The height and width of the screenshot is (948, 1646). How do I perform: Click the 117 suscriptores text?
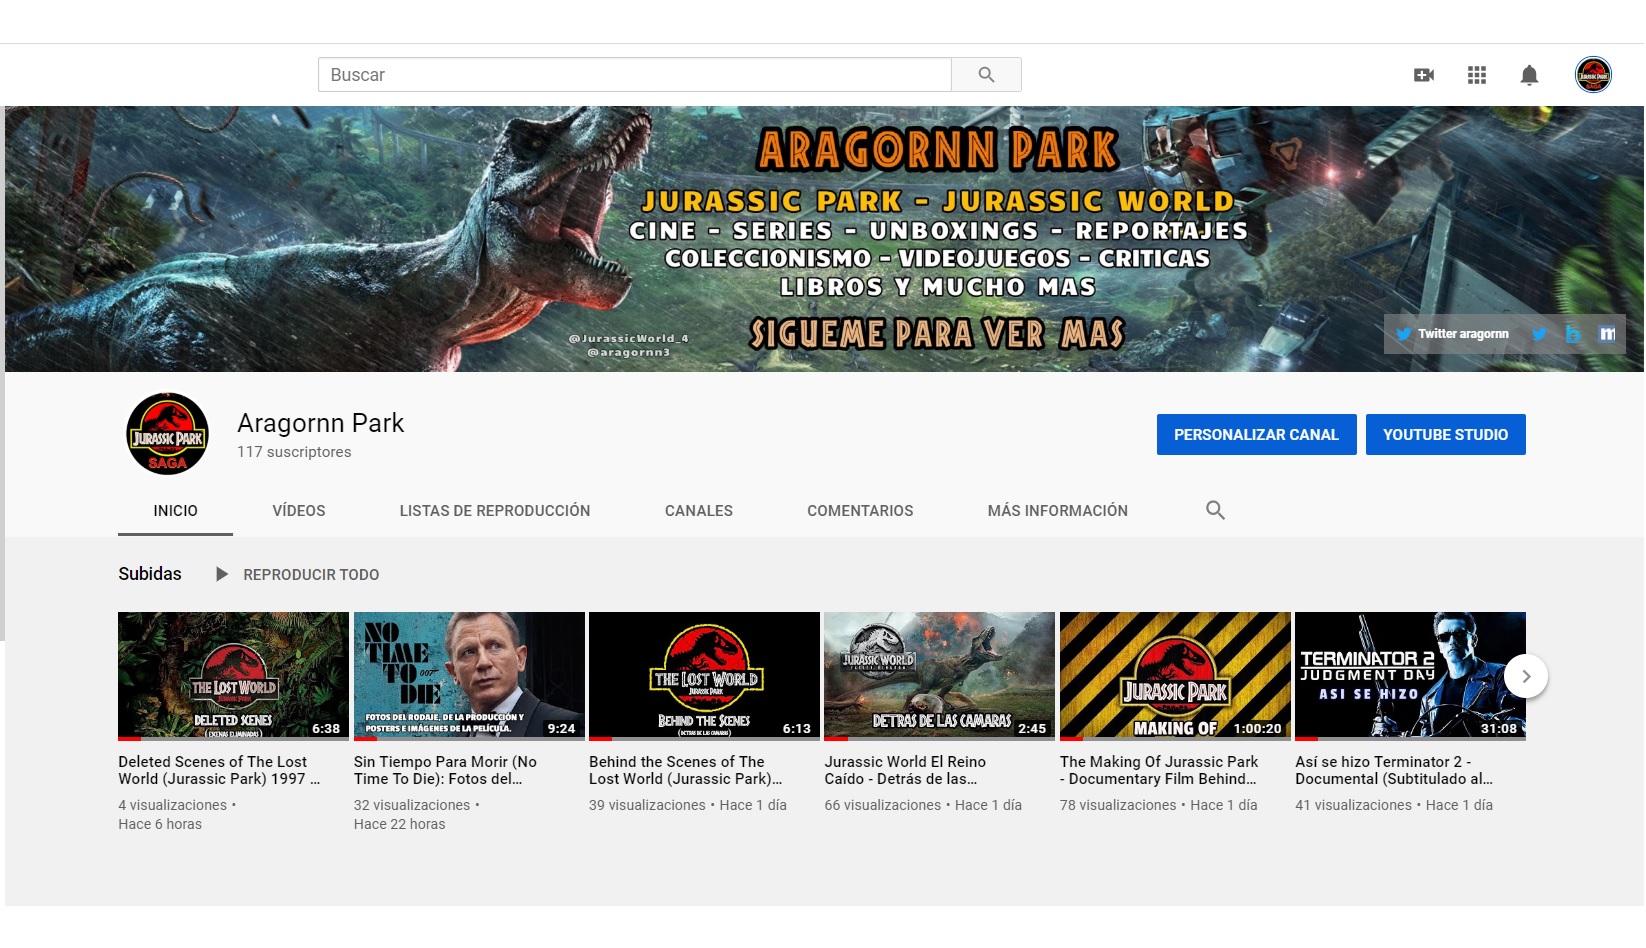(294, 452)
